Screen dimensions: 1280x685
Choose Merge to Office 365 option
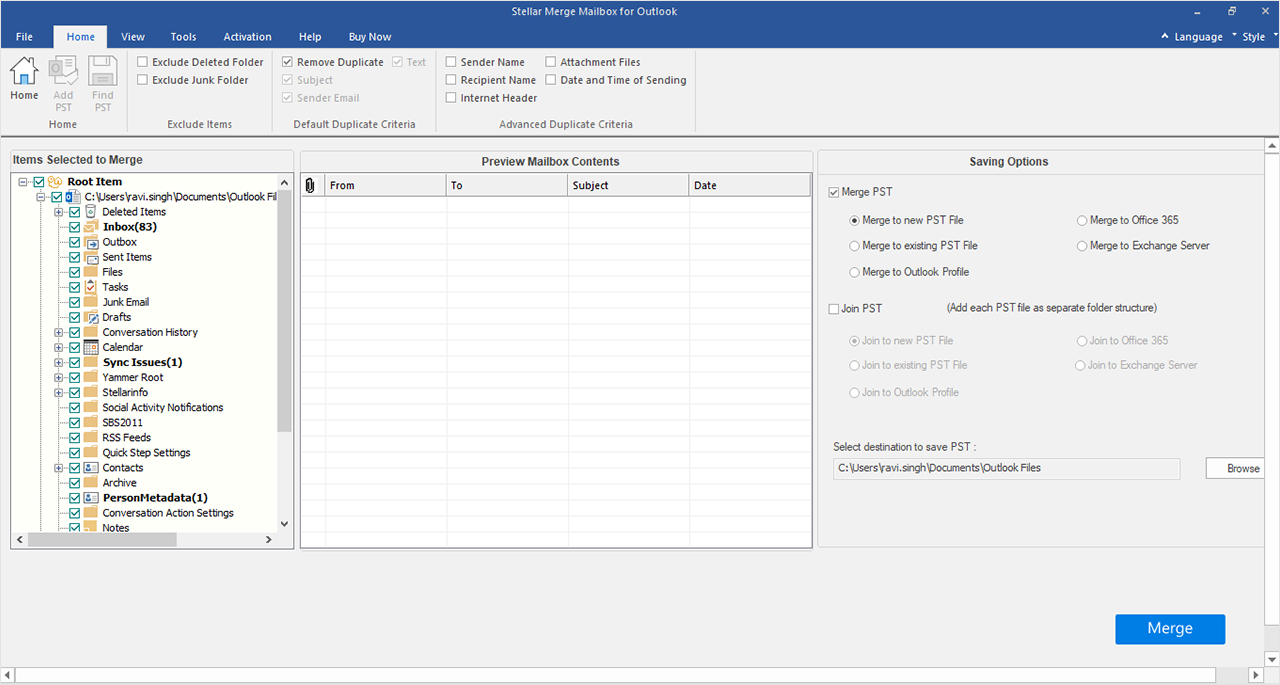pyautogui.click(x=1082, y=220)
